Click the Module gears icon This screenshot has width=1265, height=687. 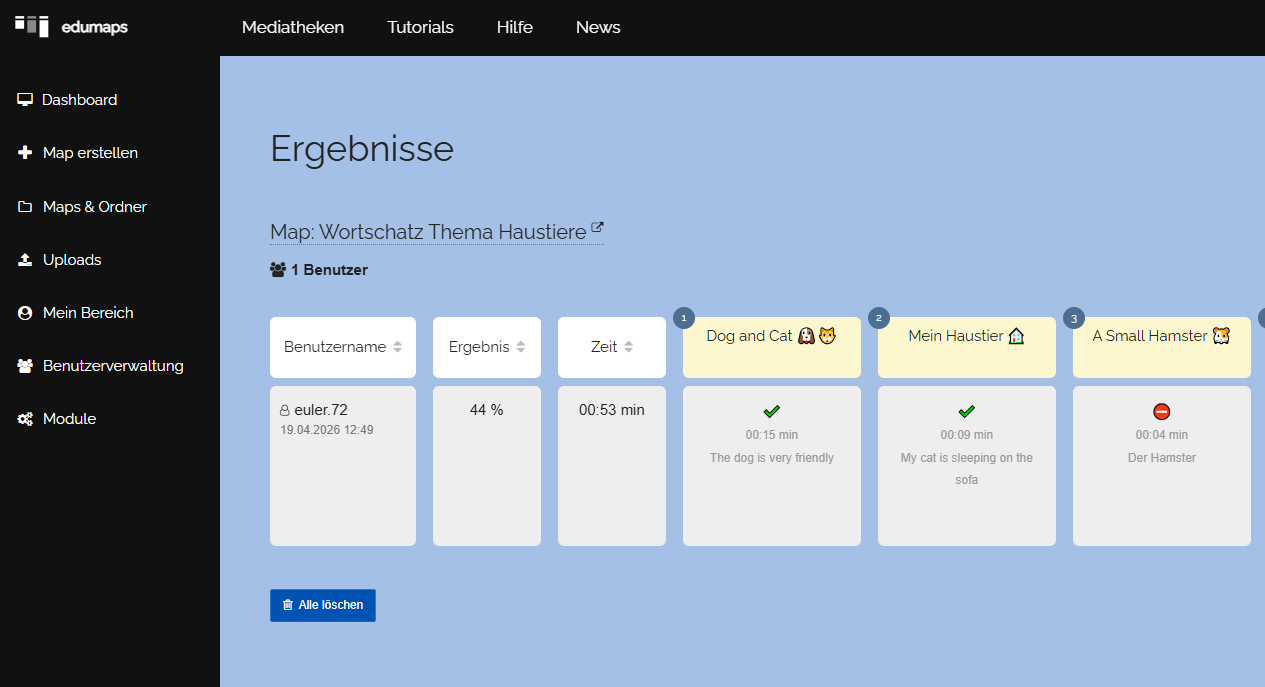(x=25, y=419)
